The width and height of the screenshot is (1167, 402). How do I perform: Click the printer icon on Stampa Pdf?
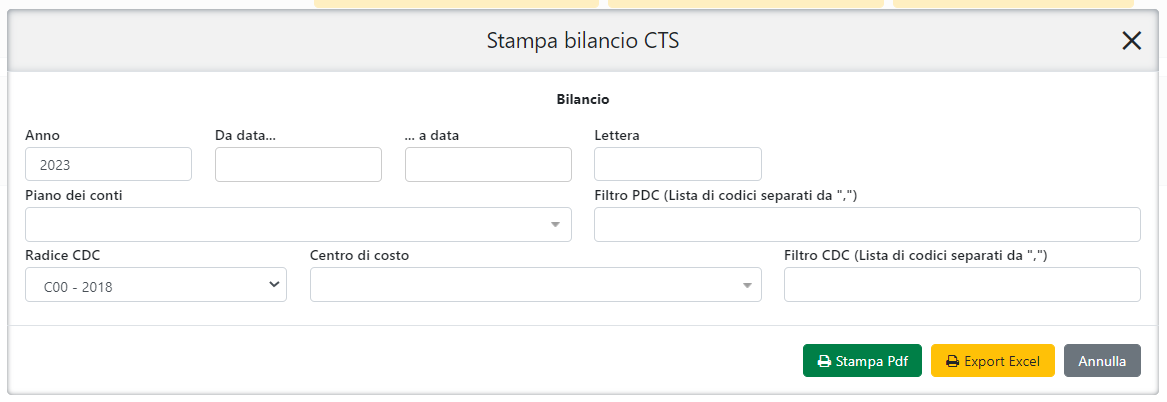(824, 362)
